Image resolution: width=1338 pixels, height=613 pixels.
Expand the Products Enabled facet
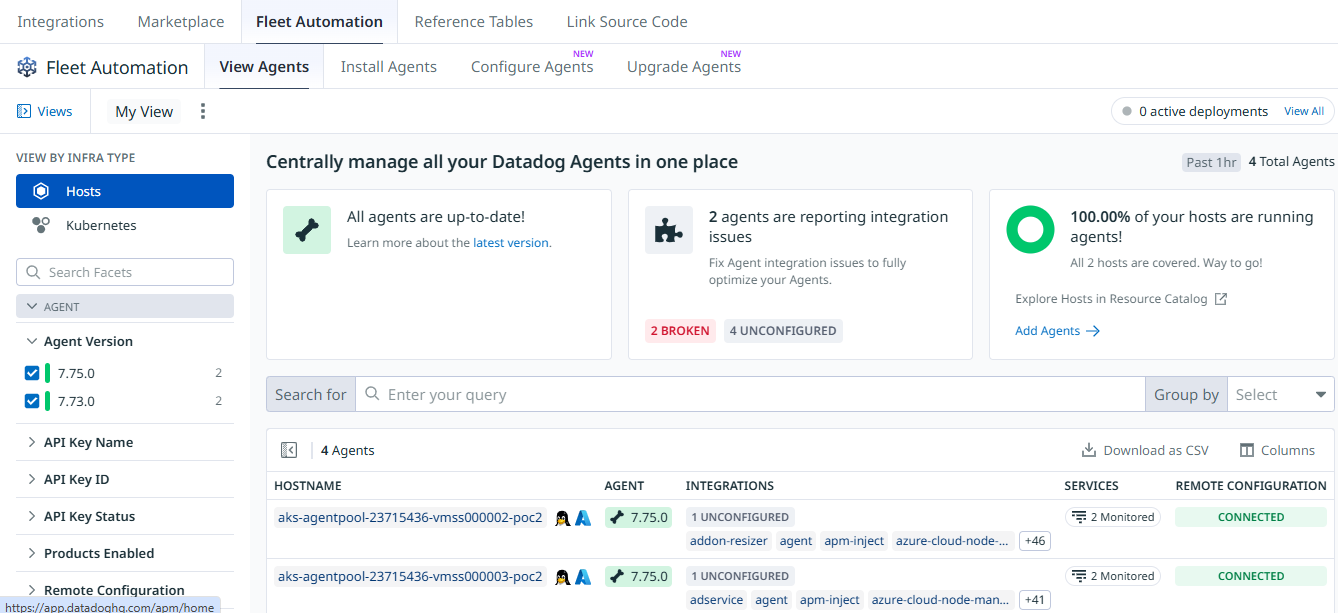[x=98, y=553]
